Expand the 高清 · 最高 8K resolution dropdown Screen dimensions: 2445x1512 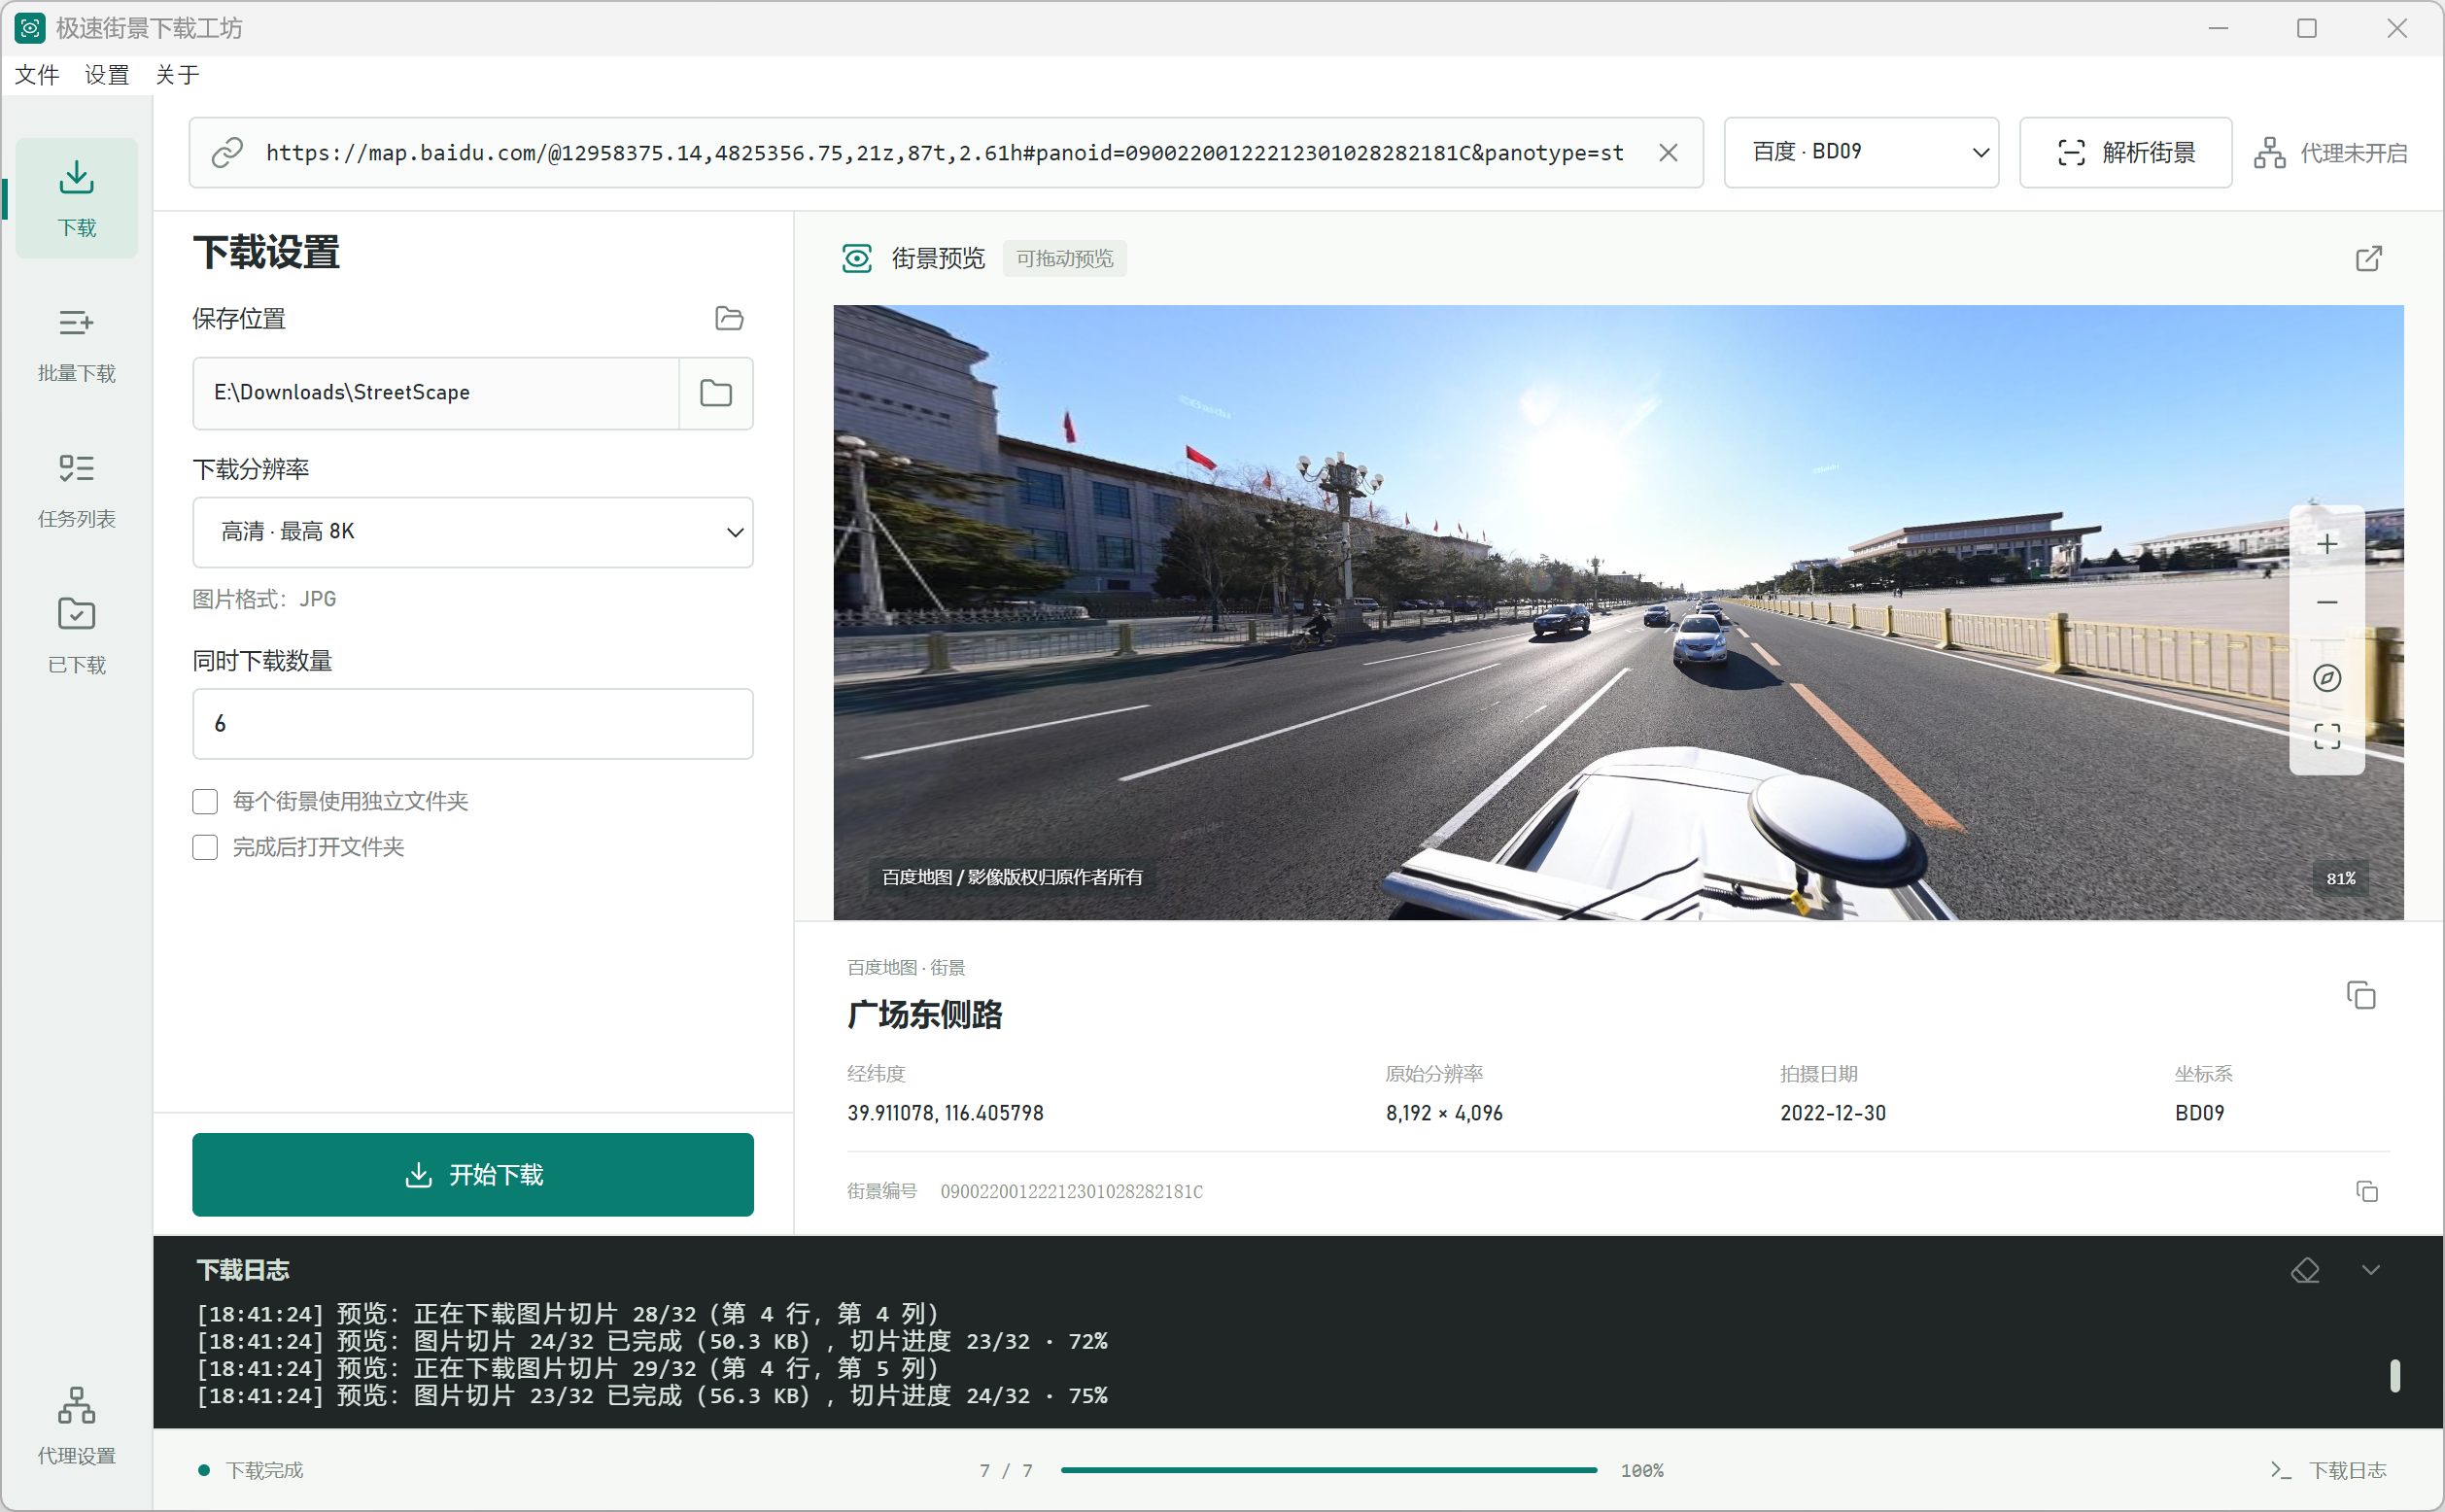[472, 532]
